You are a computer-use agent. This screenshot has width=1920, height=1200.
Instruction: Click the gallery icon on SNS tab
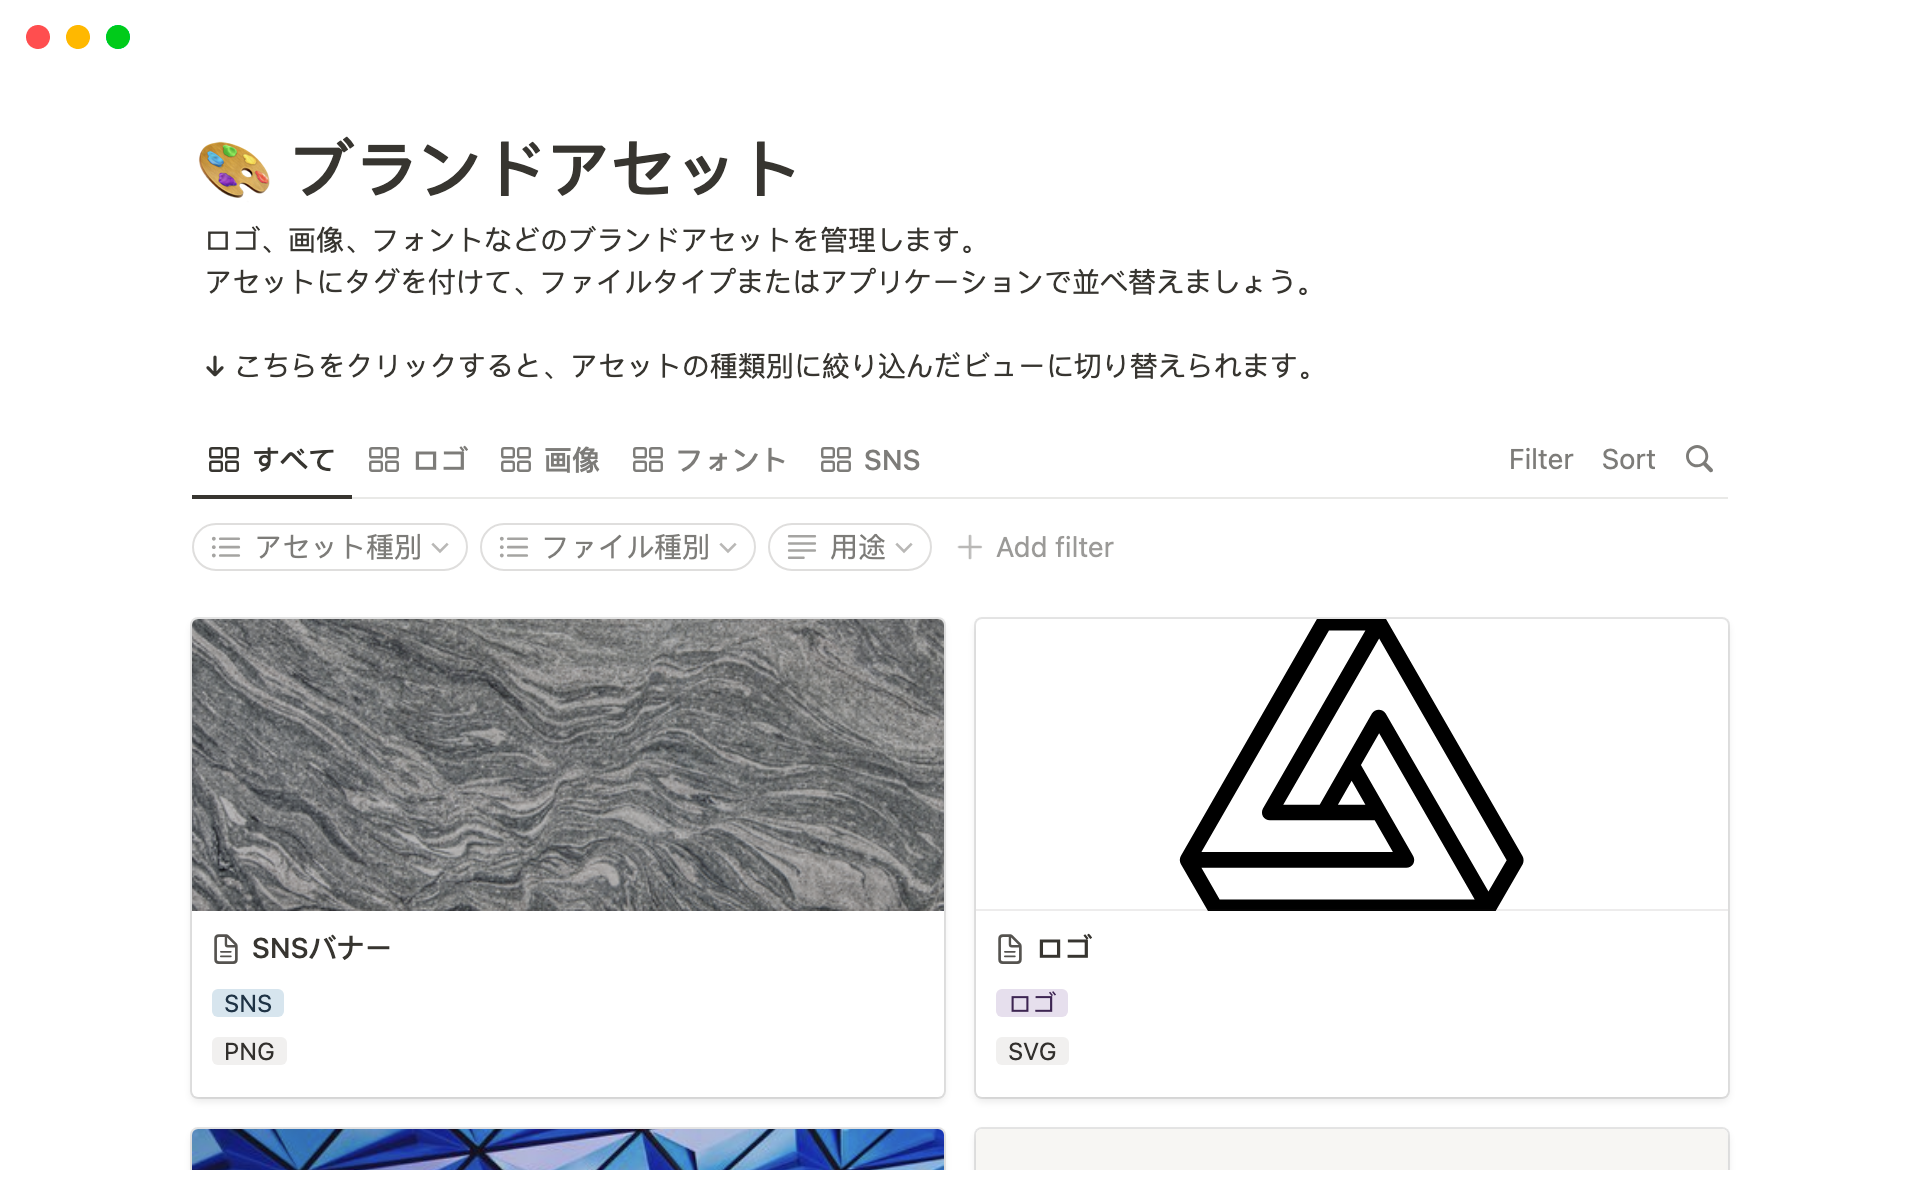pos(836,460)
